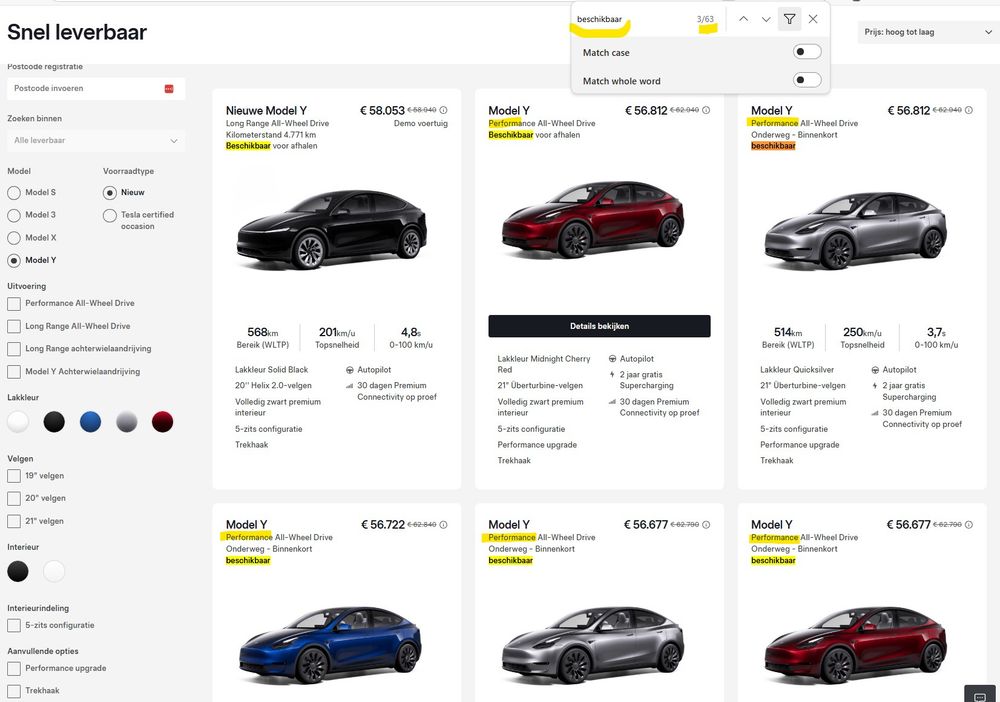Open the red Model Y image priced € 56.812
Screen dimensions: 1000x702
[x=593, y=220]
